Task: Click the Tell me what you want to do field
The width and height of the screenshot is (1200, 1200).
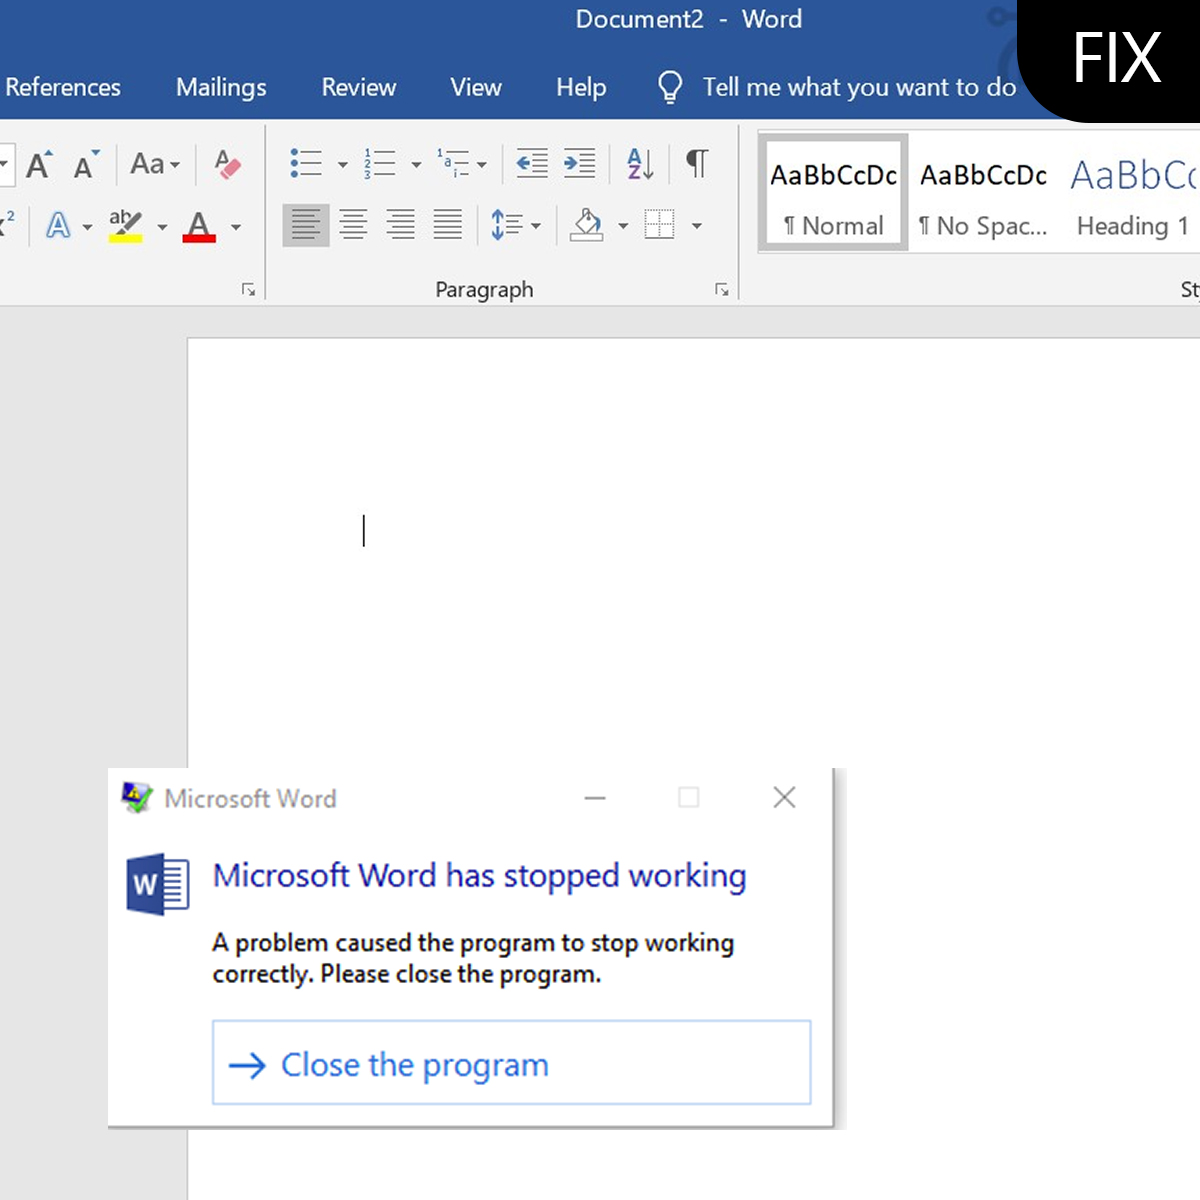Action: [x=858, y=87]
